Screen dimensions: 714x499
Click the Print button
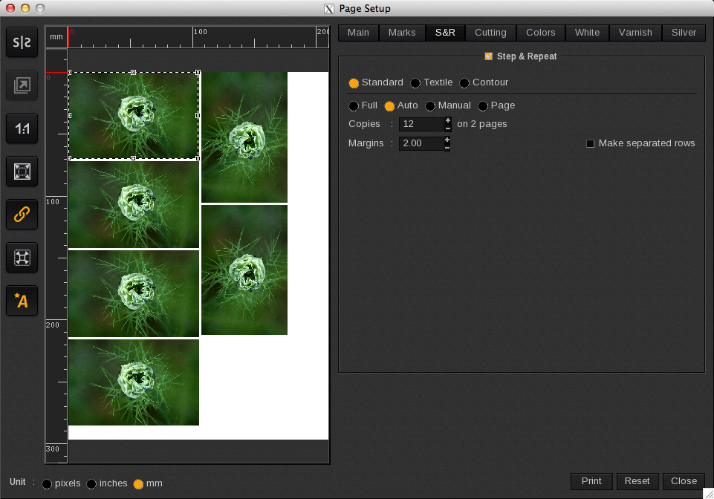[x=591, y=481]
